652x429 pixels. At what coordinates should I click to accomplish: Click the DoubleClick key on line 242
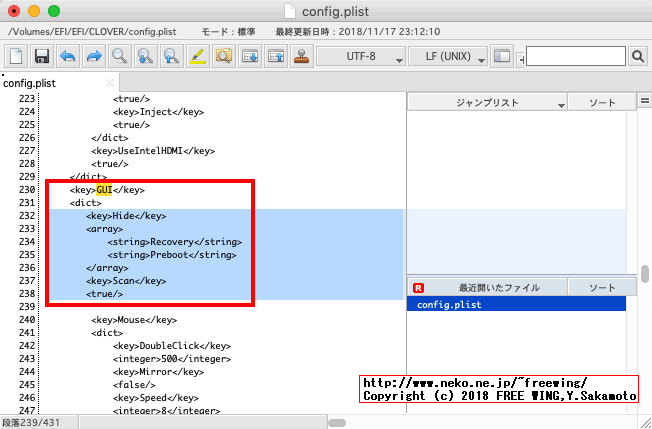click(169, 346)
